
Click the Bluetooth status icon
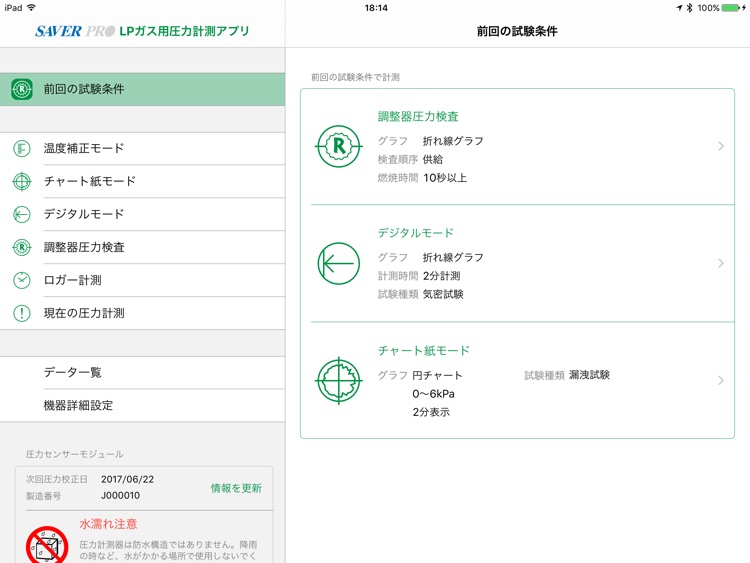click(x=689, y=8)
